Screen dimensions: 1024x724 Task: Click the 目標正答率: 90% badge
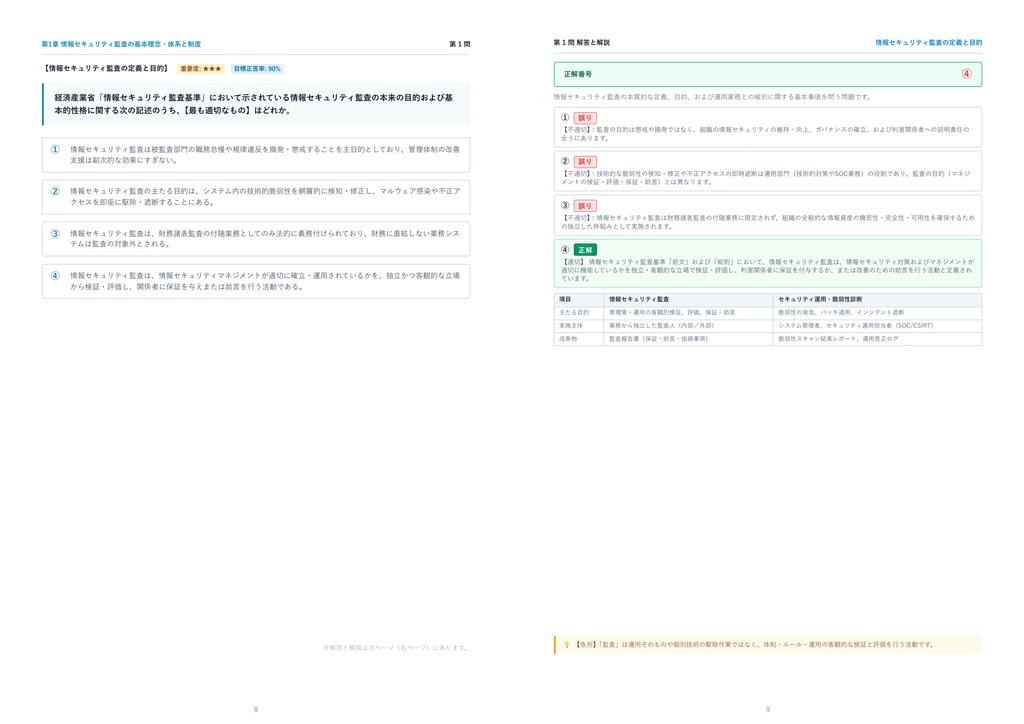pyautogui.click(x=257, y=69)
